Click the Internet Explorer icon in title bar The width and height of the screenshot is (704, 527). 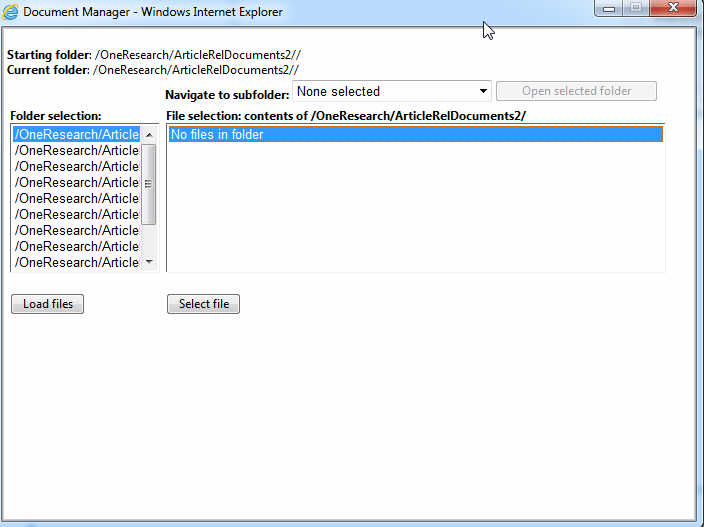click(x=11, y=12)
